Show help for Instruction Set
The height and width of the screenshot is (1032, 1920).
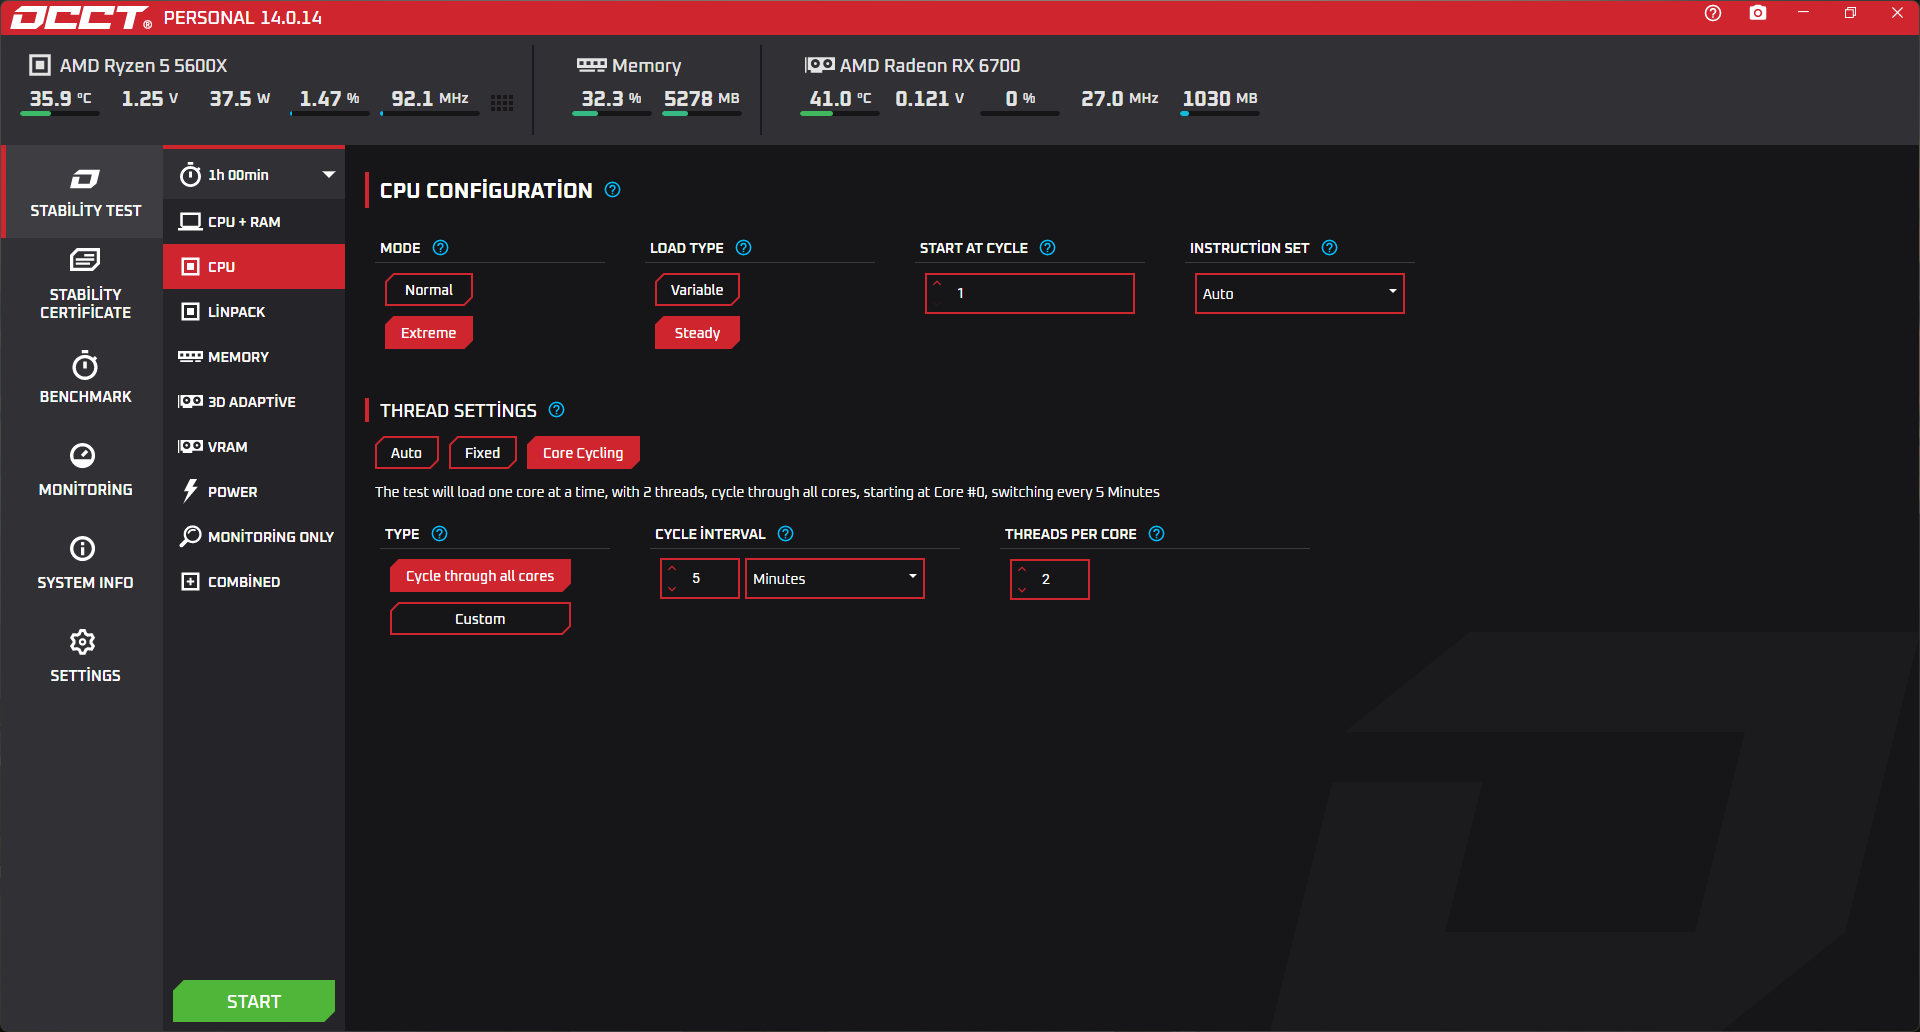tap(1329, 248)
